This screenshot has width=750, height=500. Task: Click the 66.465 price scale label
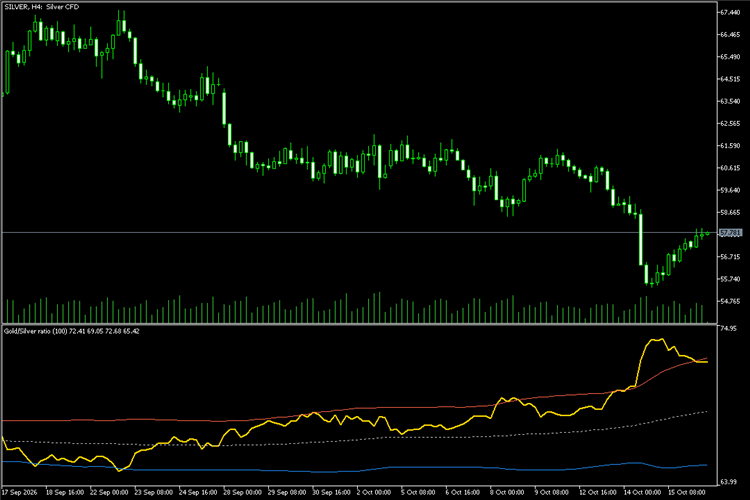click(730, 34)
